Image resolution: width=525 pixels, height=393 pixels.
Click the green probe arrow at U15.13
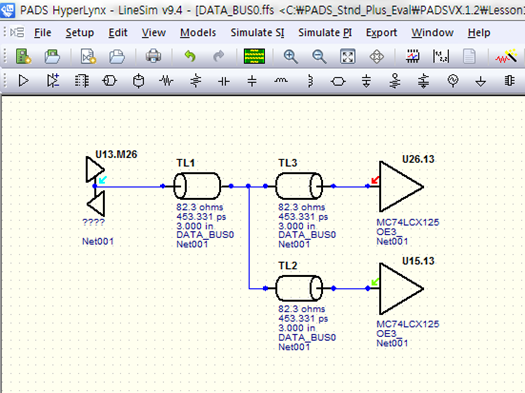point(375,282)
